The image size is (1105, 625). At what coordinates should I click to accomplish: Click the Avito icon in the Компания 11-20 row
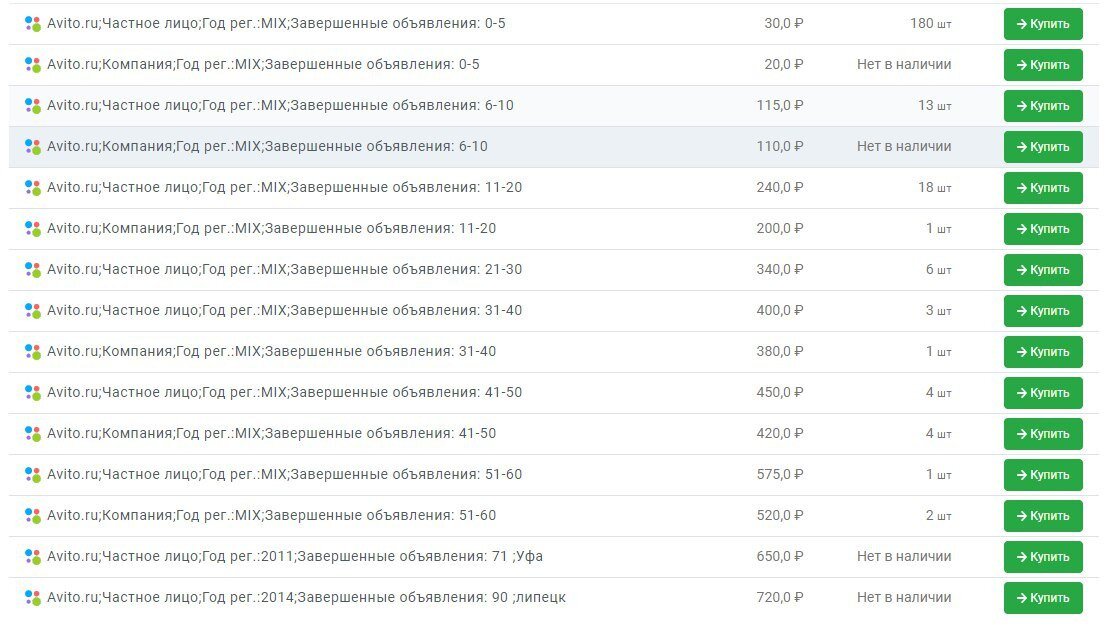pos(32,228)
